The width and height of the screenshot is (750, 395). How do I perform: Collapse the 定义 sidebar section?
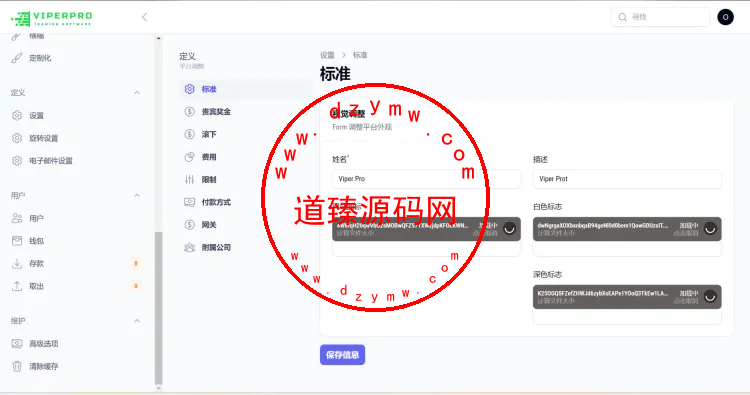[x=137, y=92]
